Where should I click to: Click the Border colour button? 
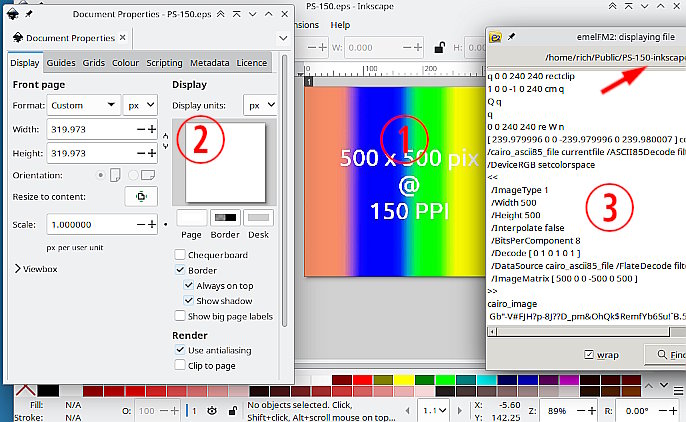point(226,217)
